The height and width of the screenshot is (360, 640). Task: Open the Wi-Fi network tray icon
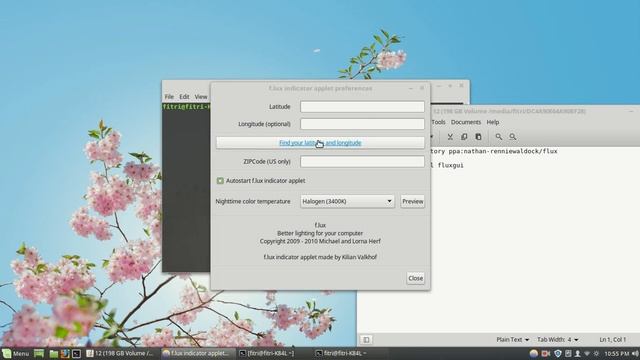(x=587, y=353)
